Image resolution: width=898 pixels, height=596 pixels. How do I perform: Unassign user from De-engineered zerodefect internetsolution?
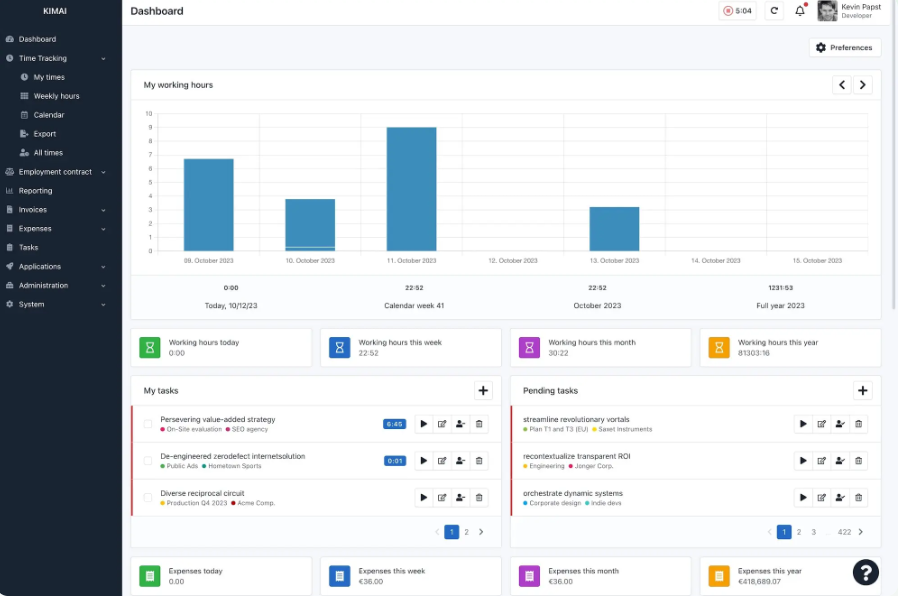tap(460, 461)
